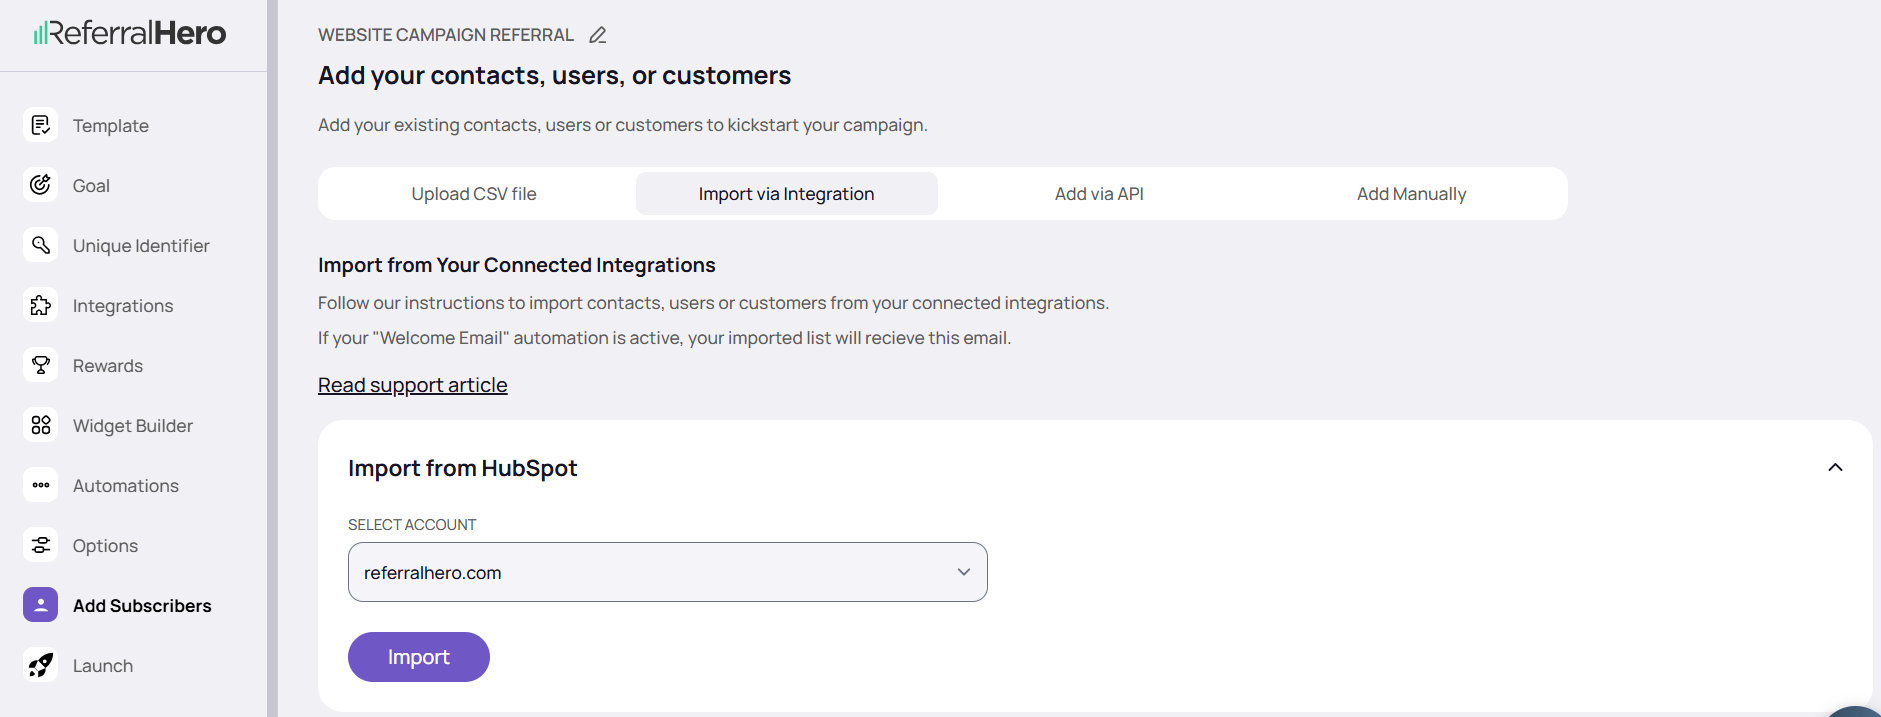The height and width of the screenshot is (717, 1881).
Task: Select the Automations dots icon
Action: [x=40, y=485]
